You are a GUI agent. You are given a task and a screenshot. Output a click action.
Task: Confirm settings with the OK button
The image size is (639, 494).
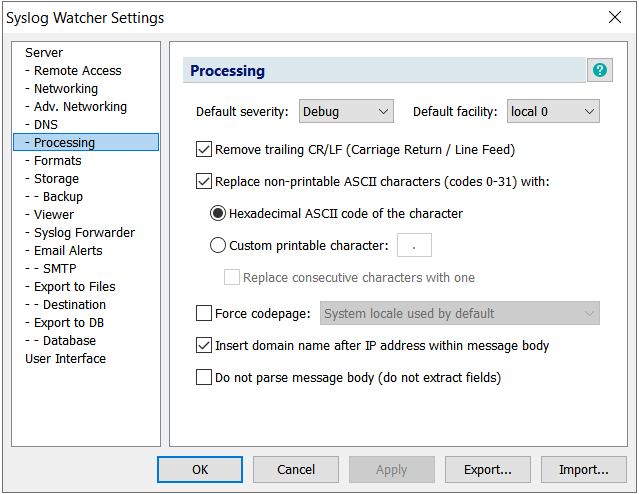point(200,470)
